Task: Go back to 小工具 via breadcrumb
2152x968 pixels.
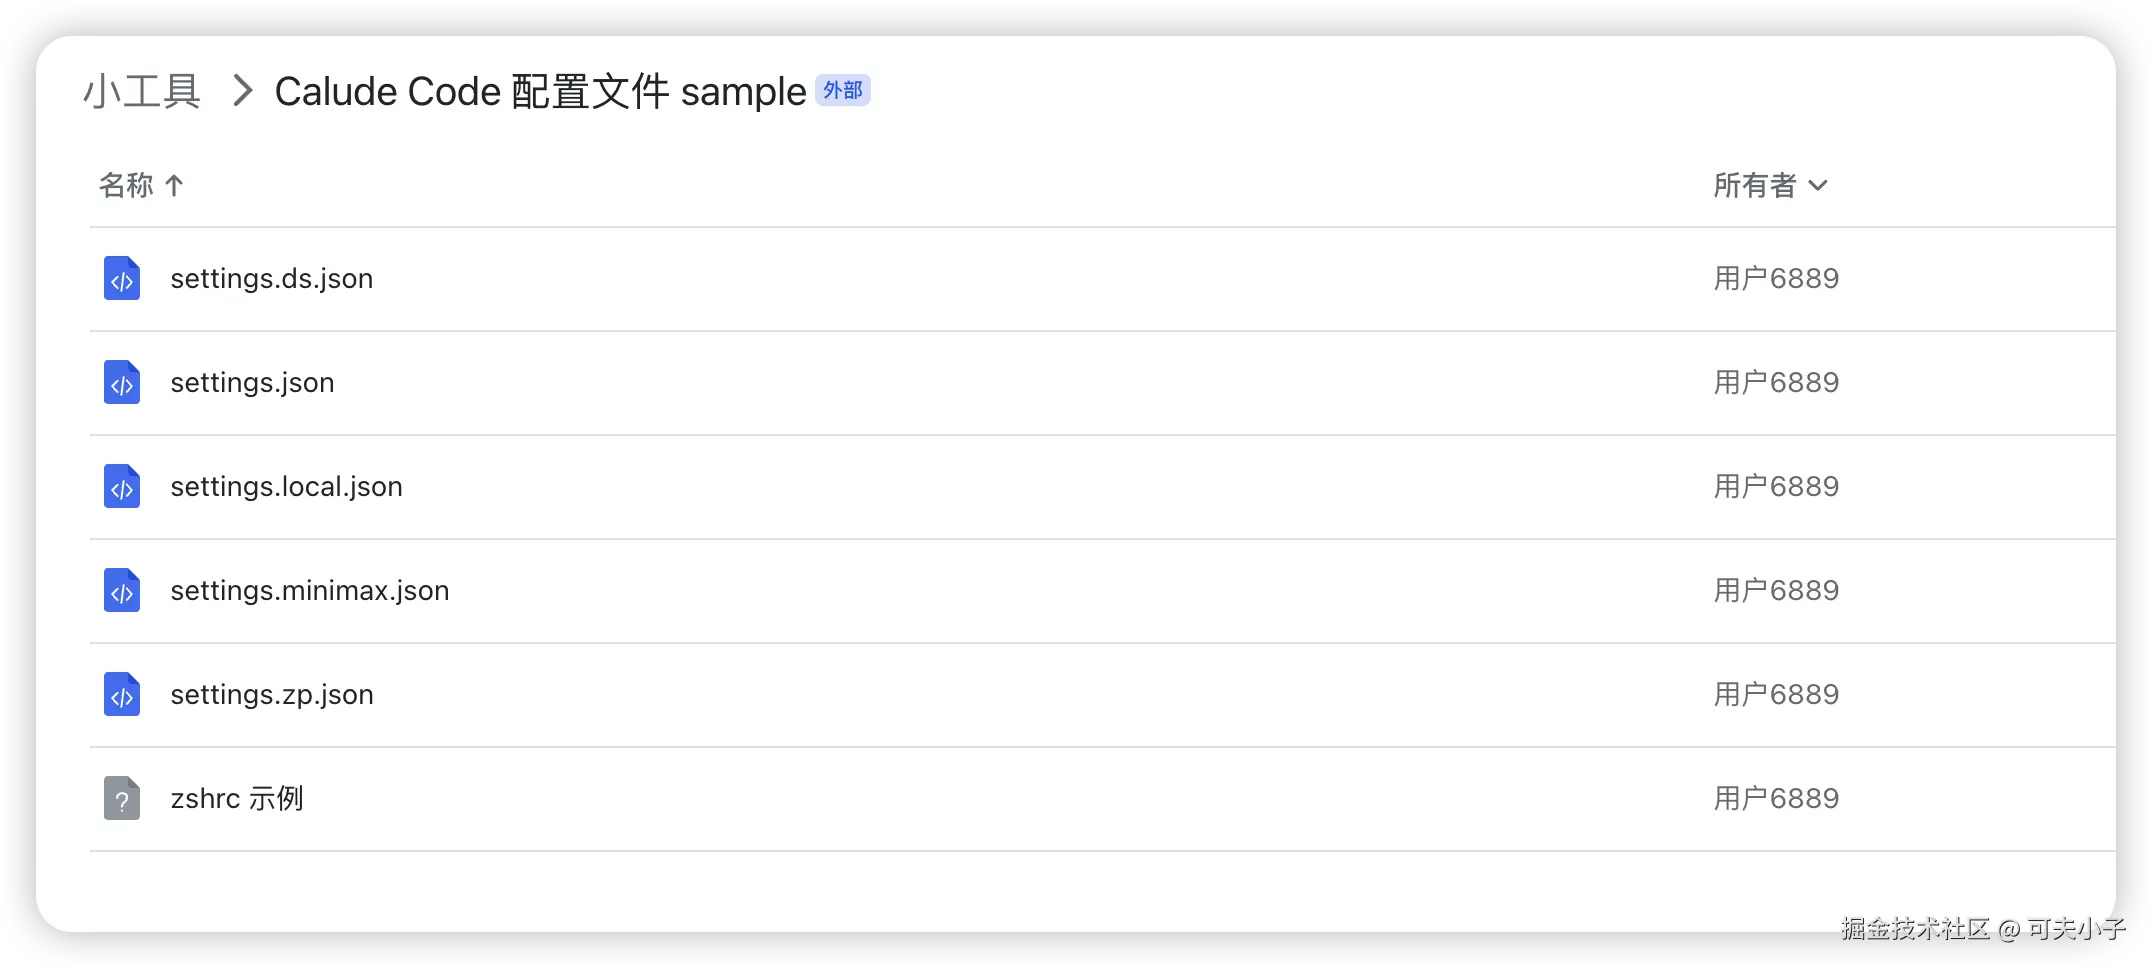Action: coord(141,91)
